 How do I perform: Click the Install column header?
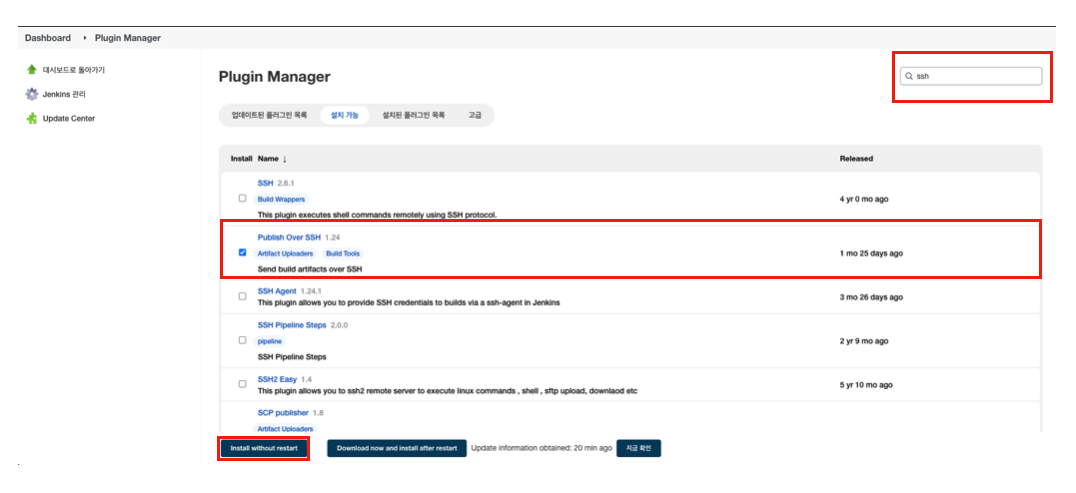[242, 159]
